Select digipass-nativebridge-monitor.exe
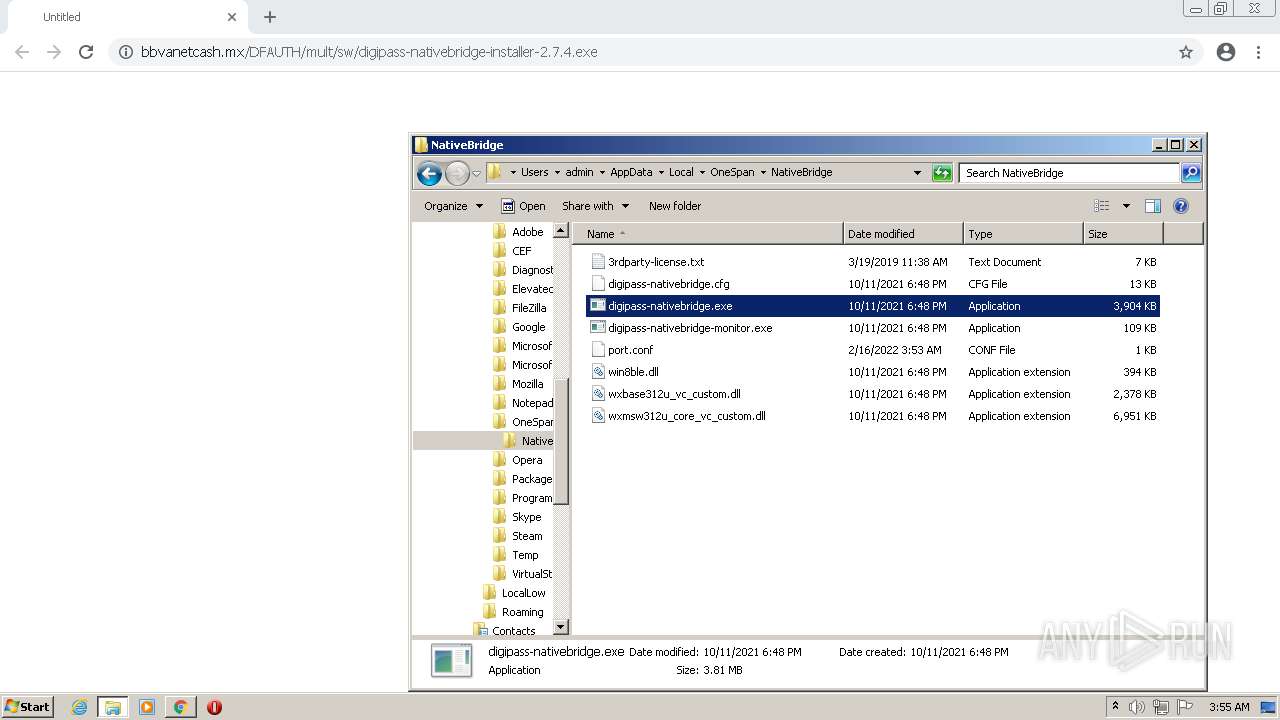This screenshot has height=720, width=1280. [x=690, y=328]
